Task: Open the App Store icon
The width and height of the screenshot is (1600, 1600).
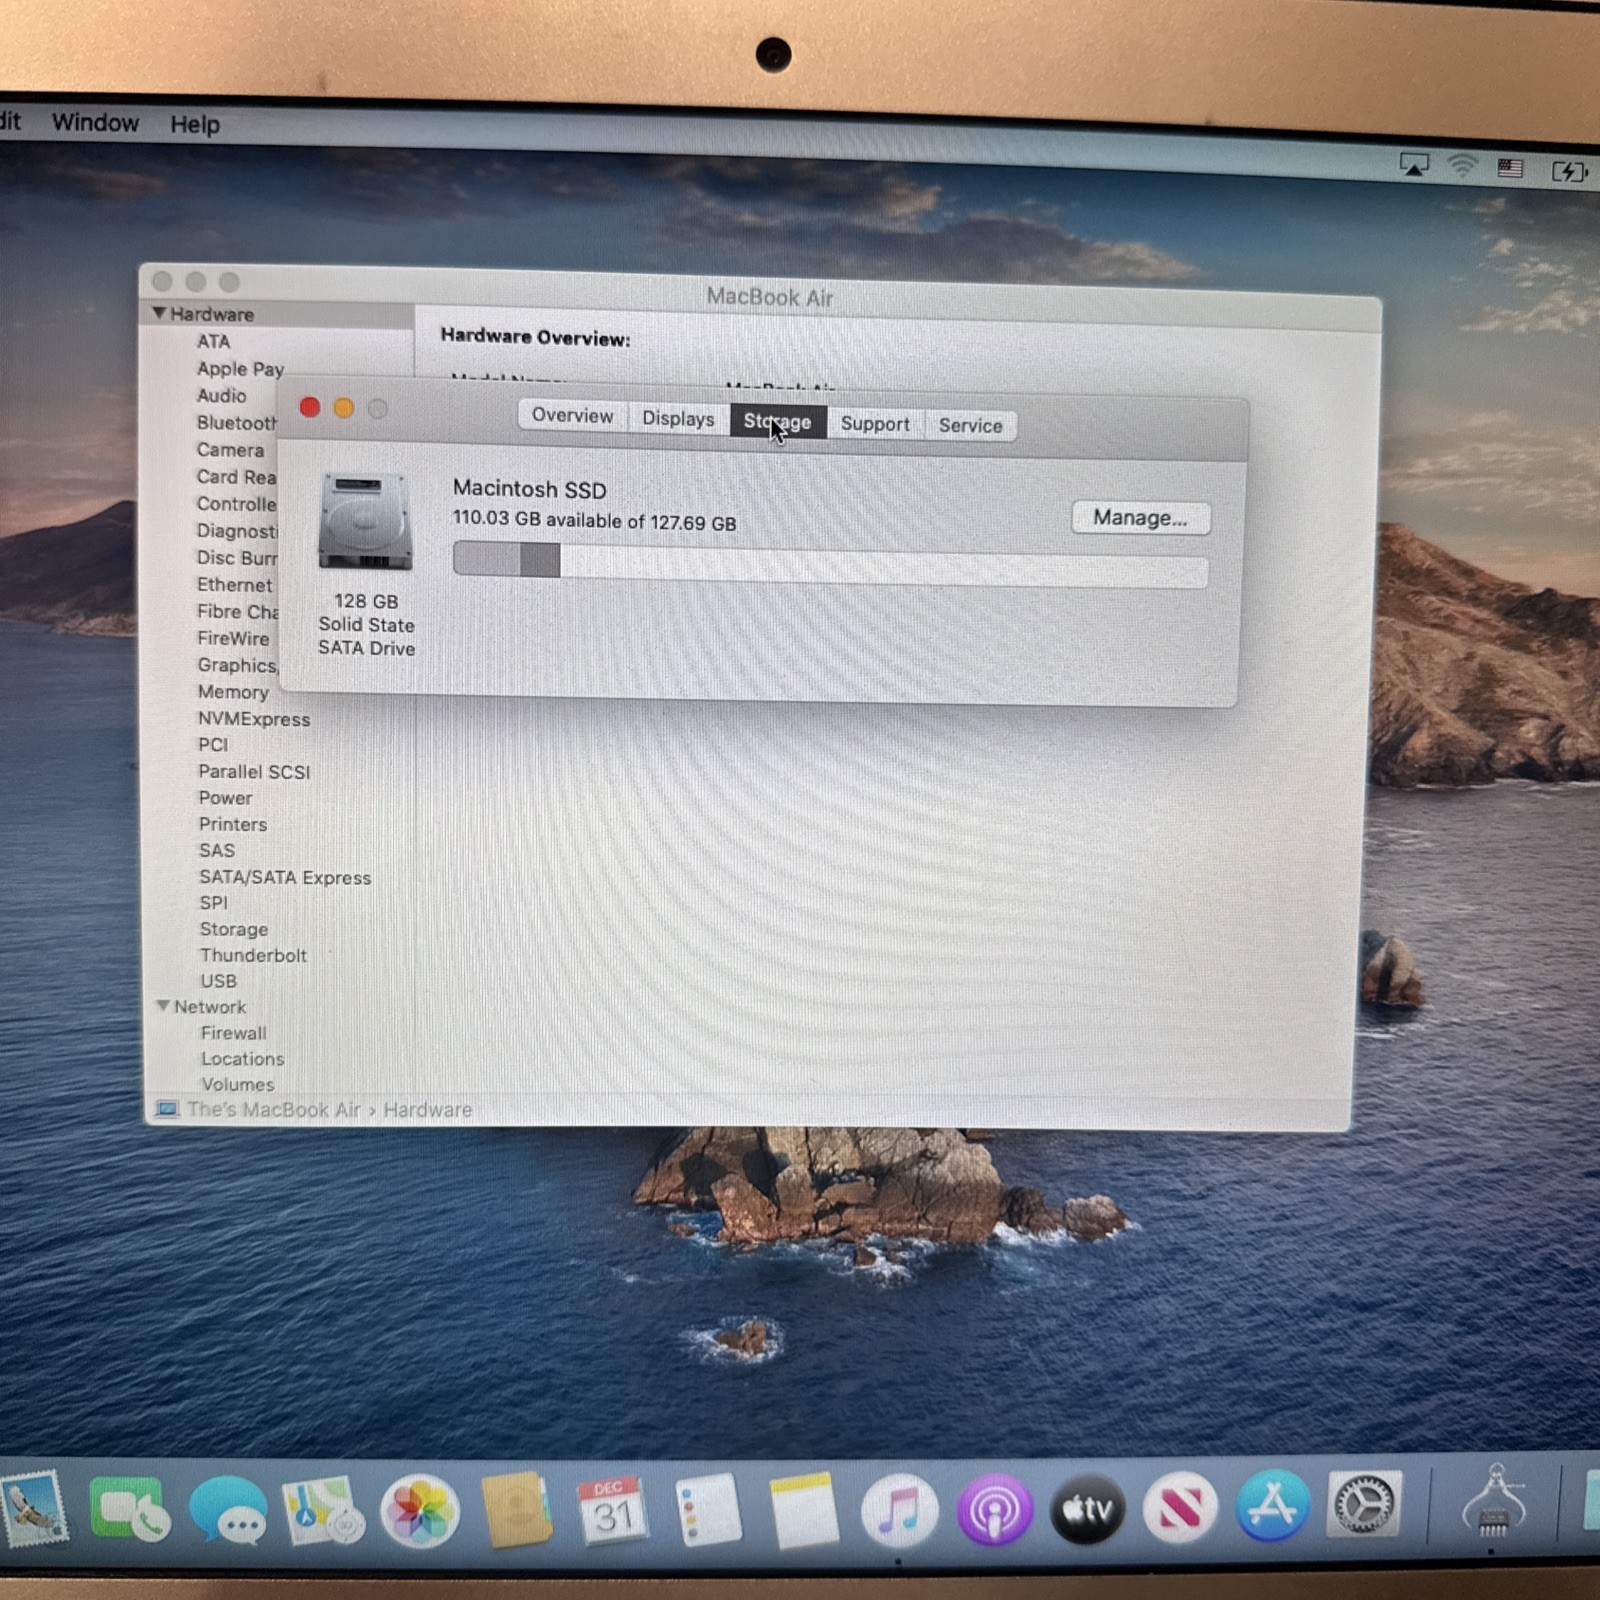Action: coord(1272,1506)
